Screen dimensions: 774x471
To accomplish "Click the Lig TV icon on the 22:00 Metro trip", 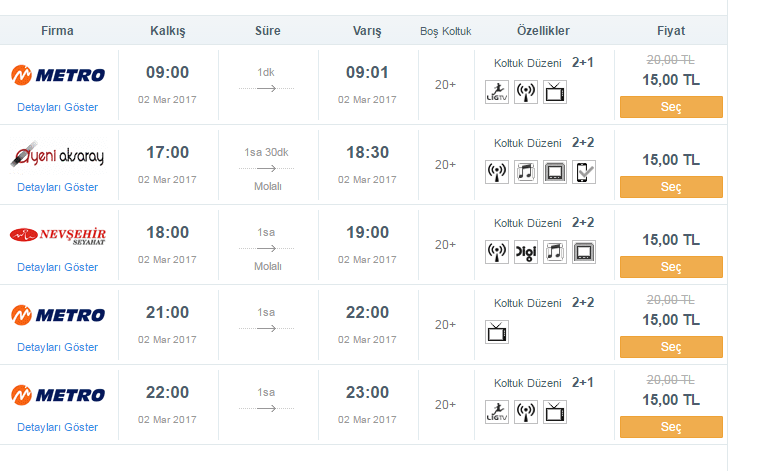I will pyautogui.click(x=497, y=411).
